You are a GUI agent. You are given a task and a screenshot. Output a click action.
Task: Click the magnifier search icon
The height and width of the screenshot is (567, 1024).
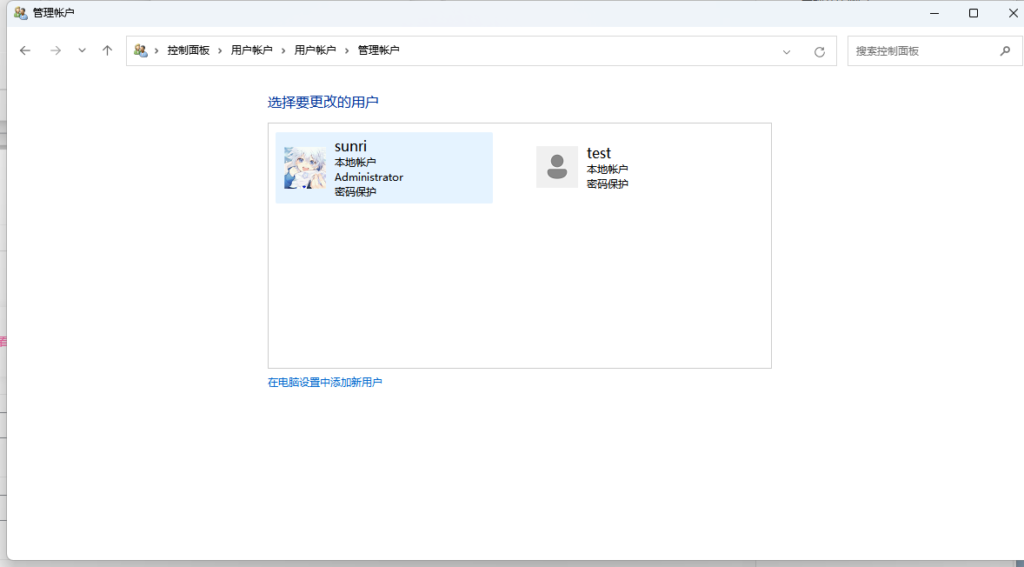pyautogui.click(x=1005, y=51)
